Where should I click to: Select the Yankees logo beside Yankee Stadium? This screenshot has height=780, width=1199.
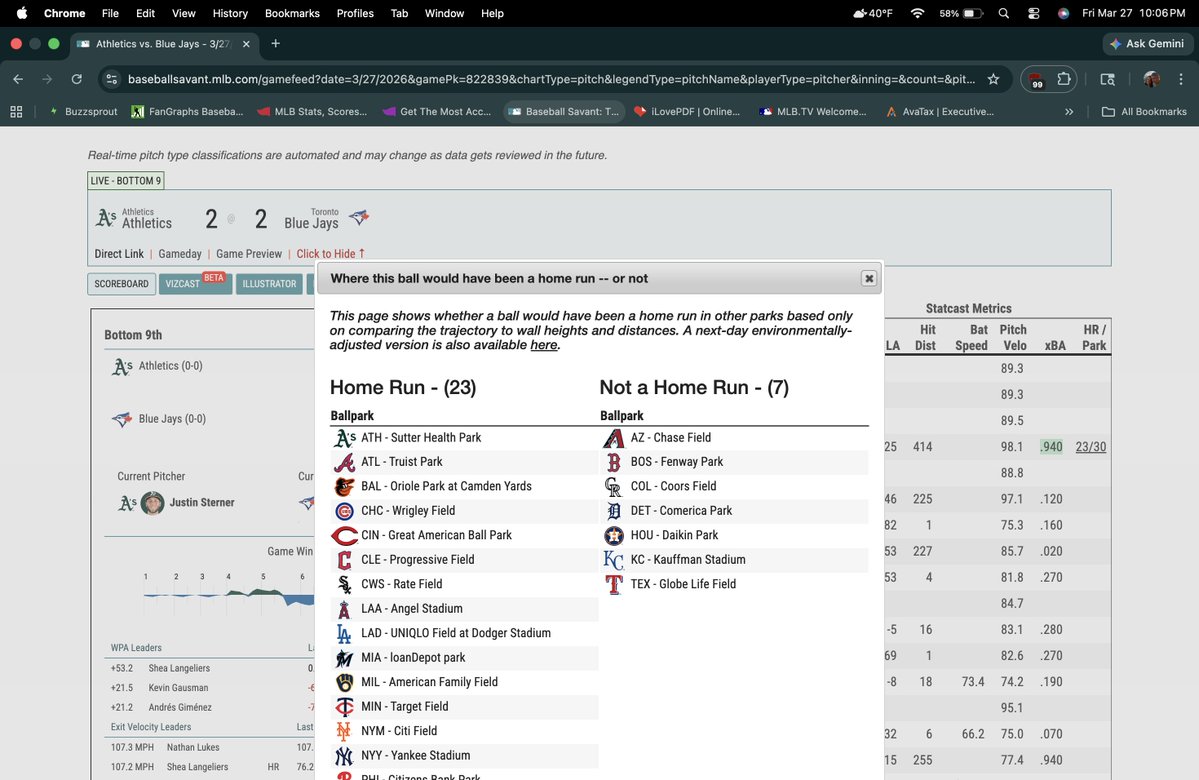pos(344,756)
